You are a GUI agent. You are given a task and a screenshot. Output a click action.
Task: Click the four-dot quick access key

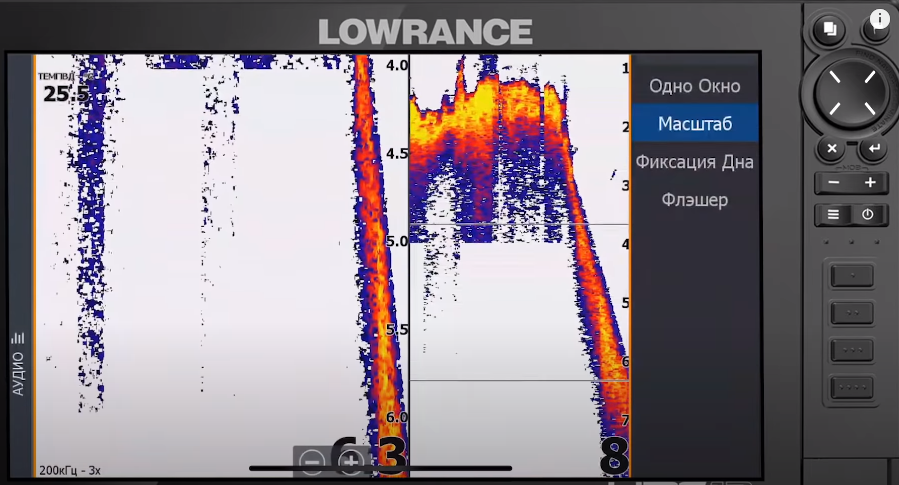click(852, 387)
